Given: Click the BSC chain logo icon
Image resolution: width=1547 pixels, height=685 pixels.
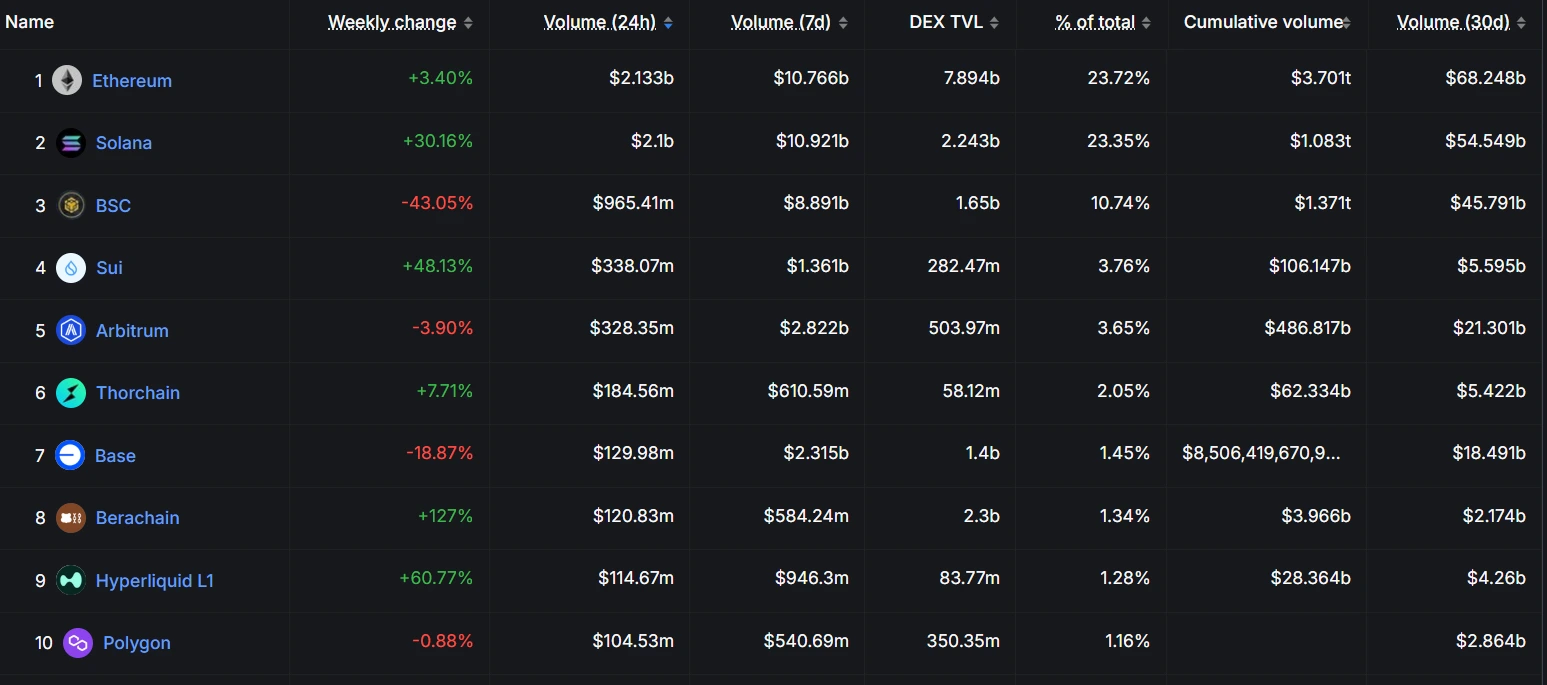Looking at the screenshot, I should click(71, 205).
